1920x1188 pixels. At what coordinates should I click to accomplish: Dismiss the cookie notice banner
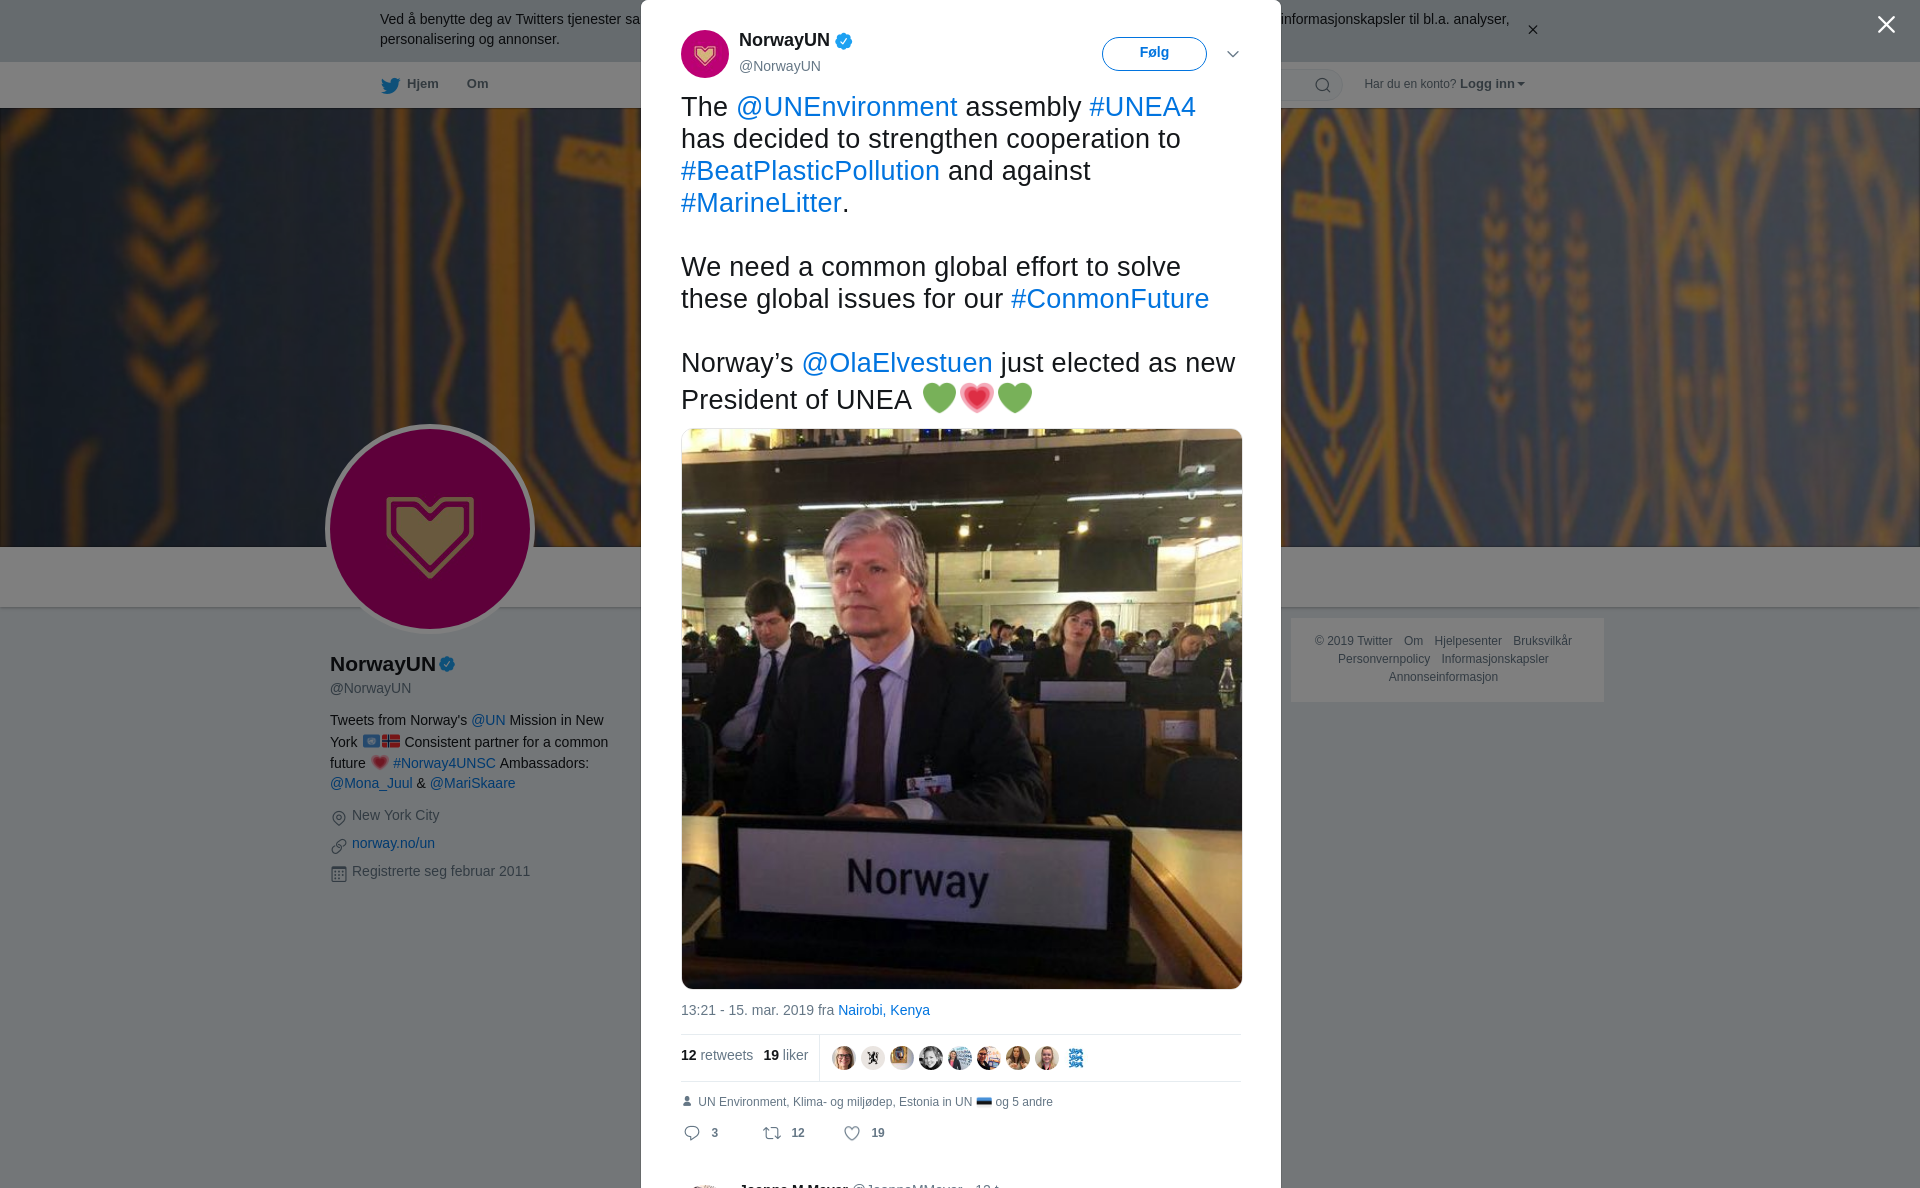click(x=1532, y=30)
